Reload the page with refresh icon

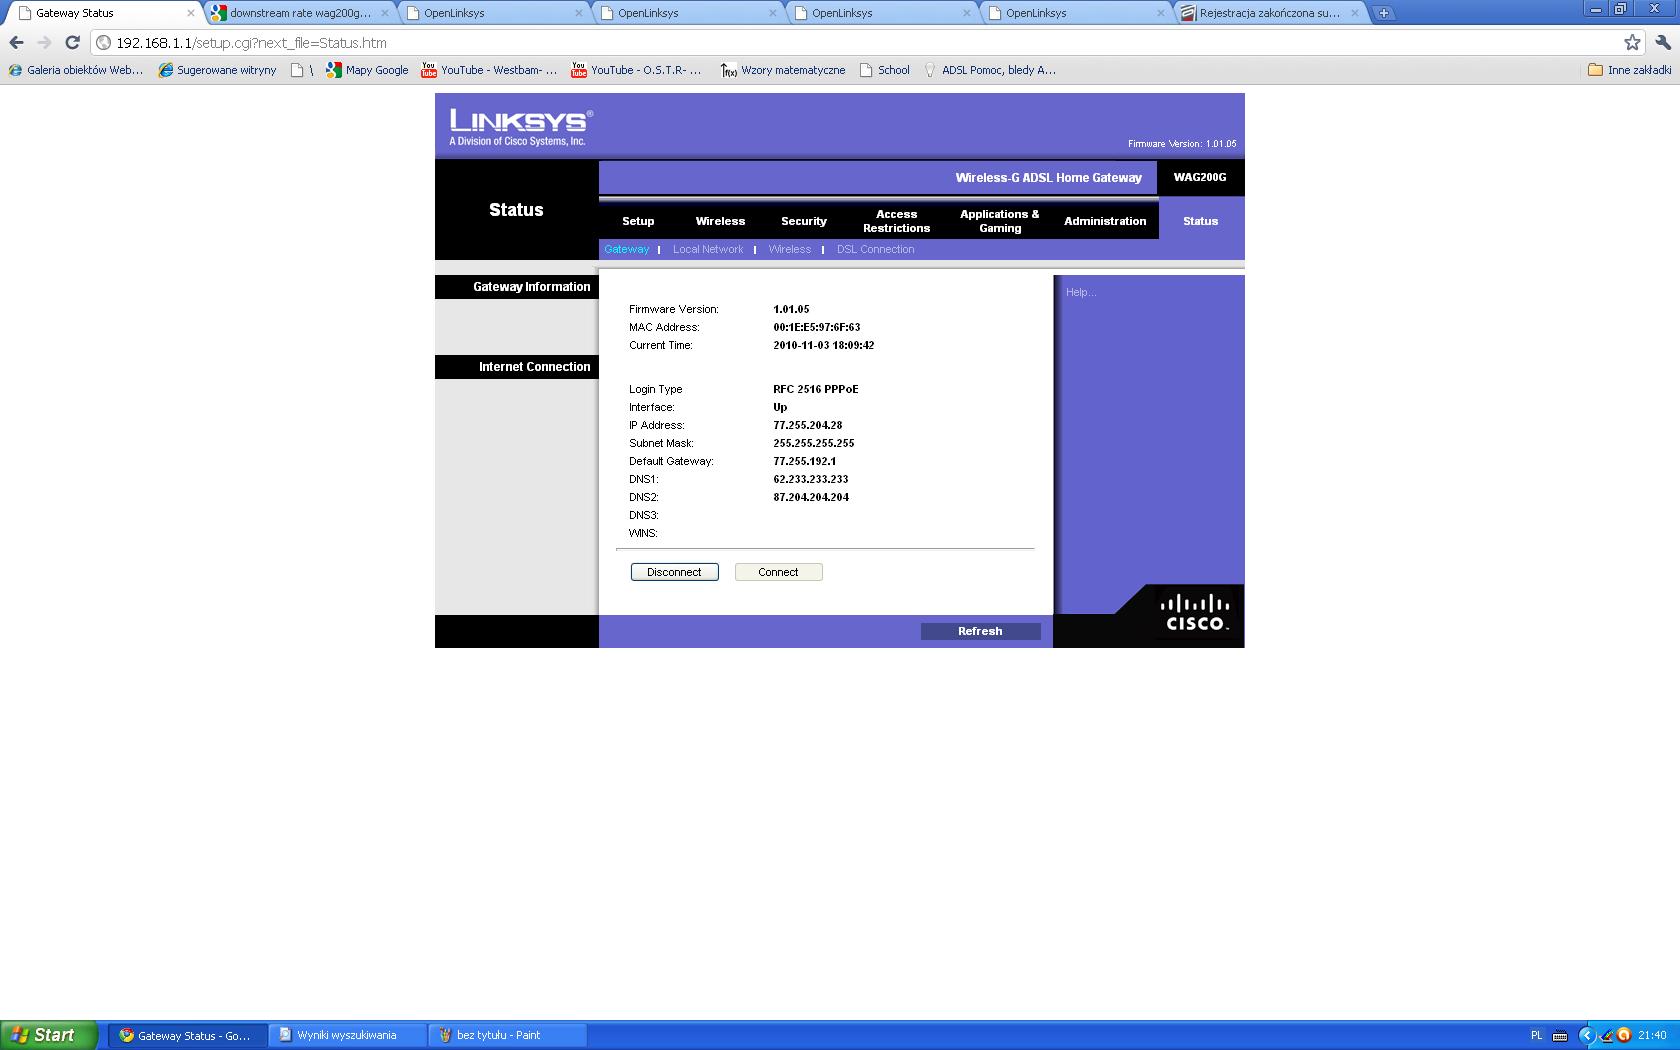pyautogui.click(x=72, y=42)
